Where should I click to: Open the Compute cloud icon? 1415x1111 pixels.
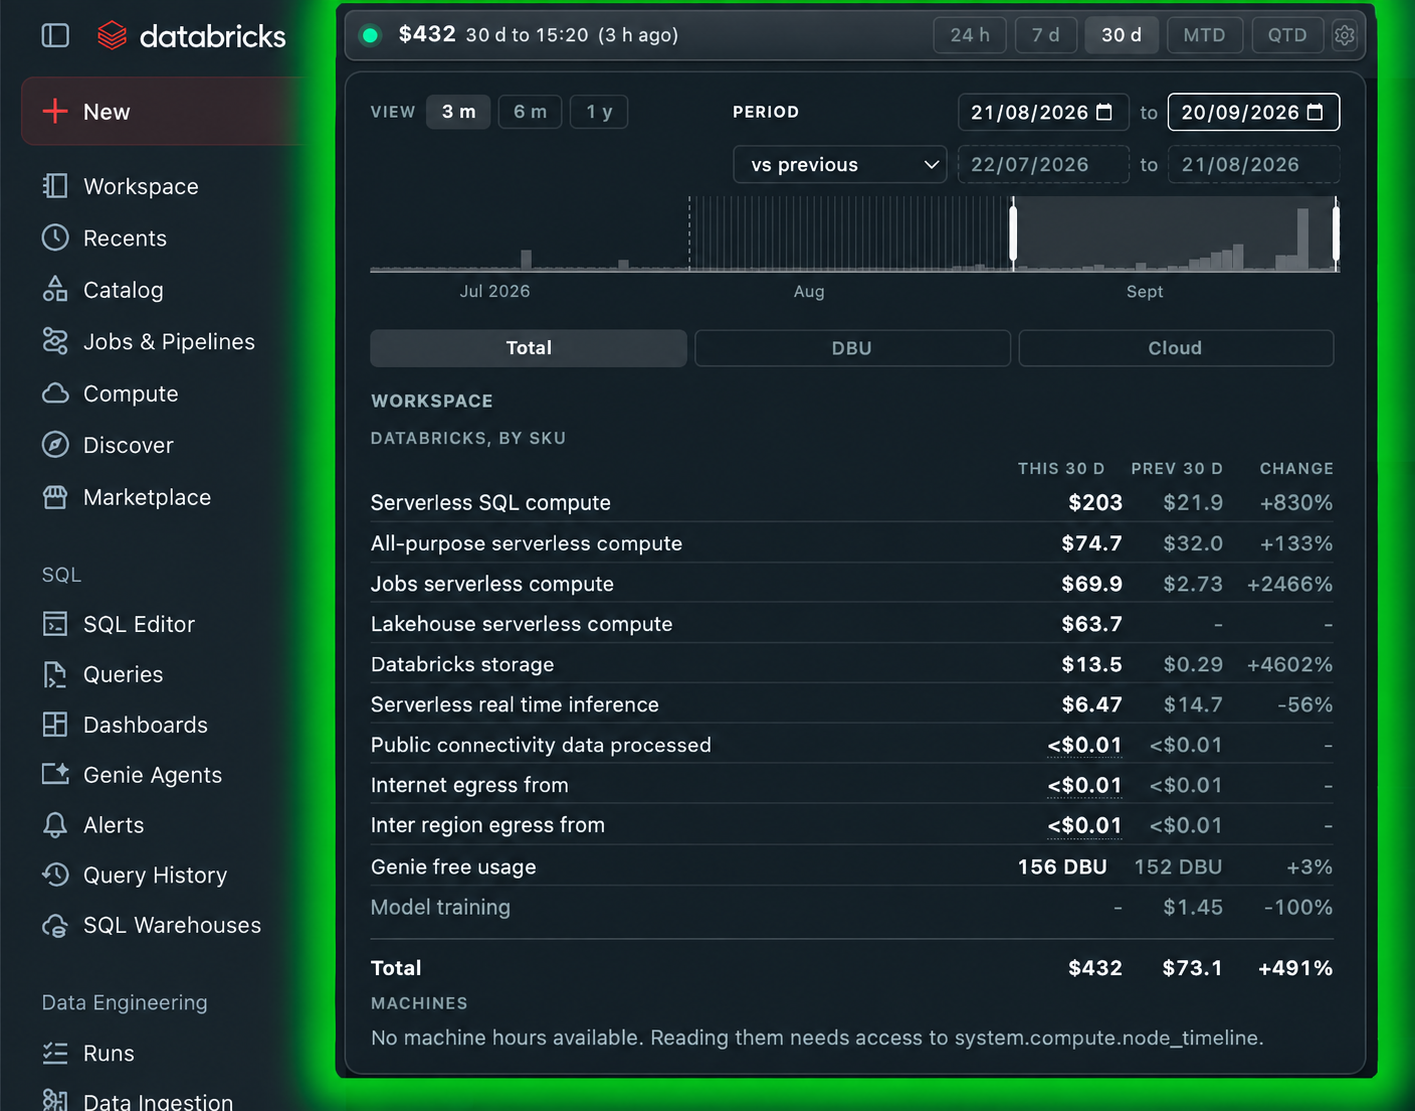(55, 393)
